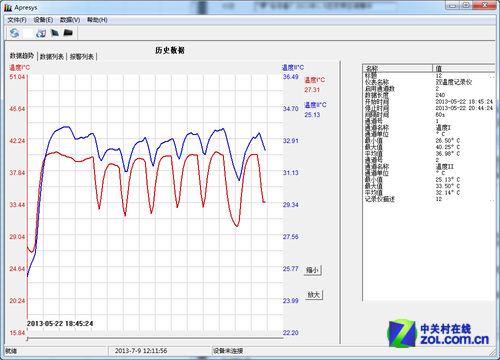Open the 数据(V) menu
The width and height of the screenshot is (500, 360).
click(x=70, y=20)
